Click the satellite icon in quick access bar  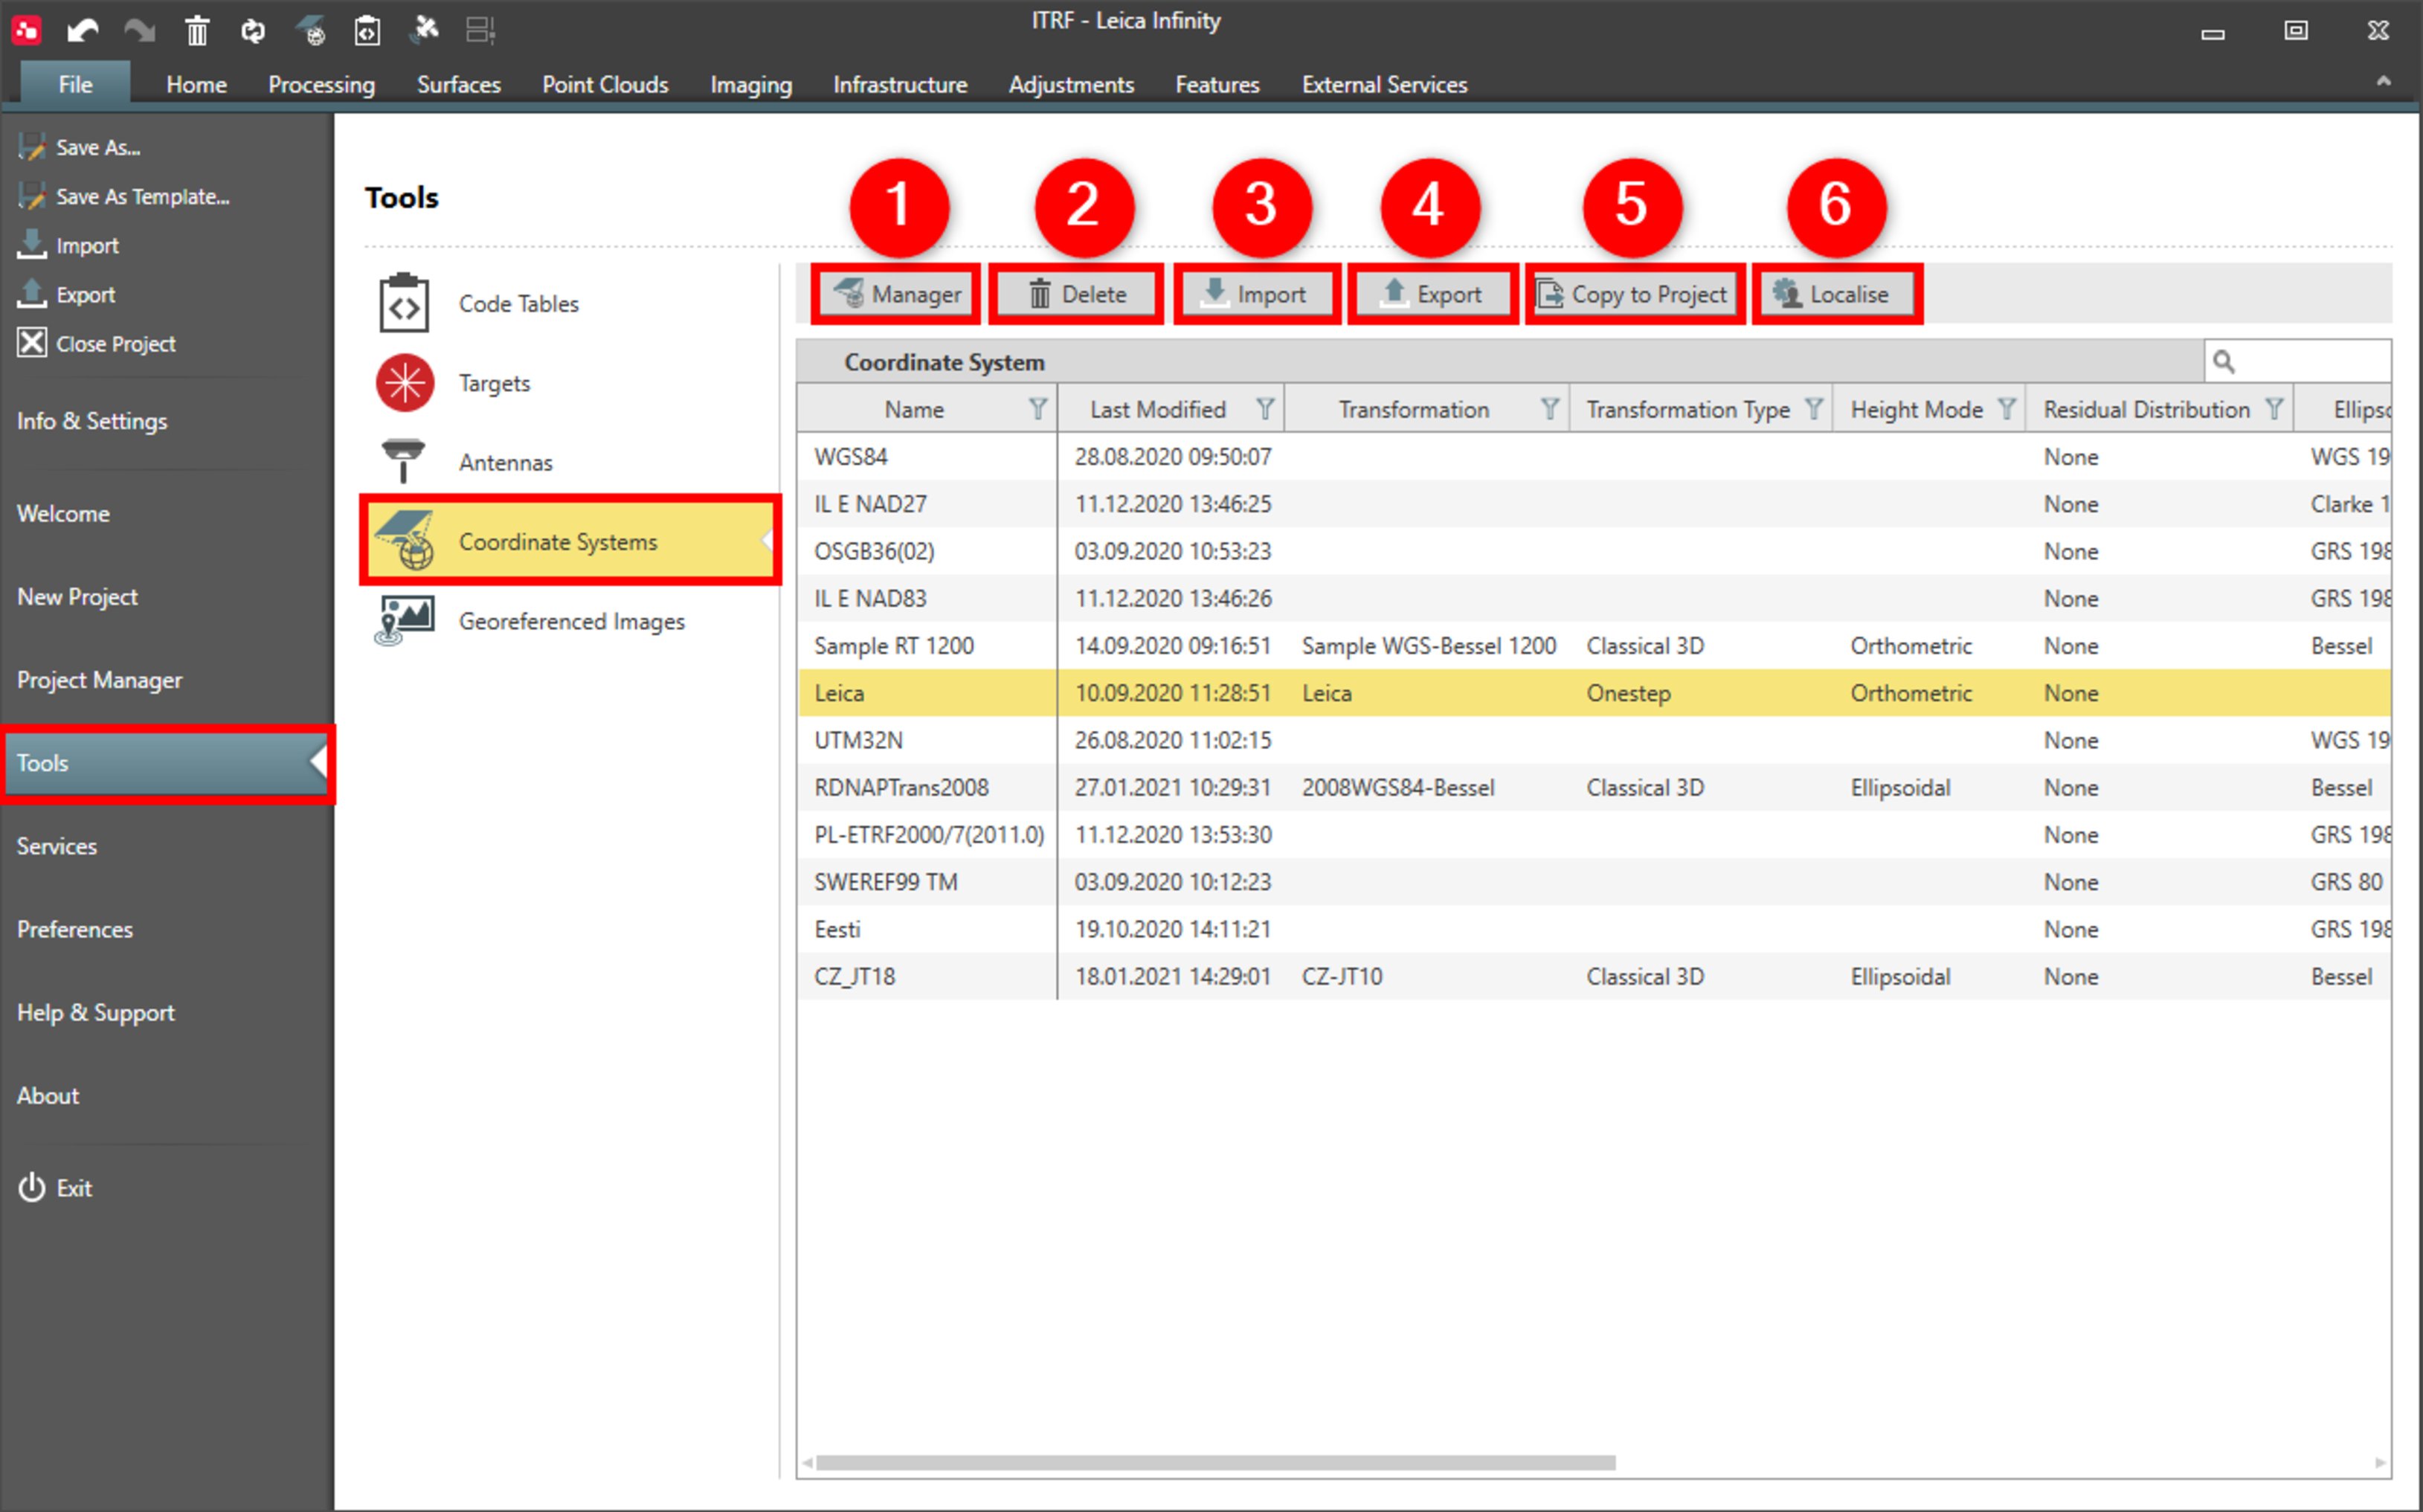[424, 30]
